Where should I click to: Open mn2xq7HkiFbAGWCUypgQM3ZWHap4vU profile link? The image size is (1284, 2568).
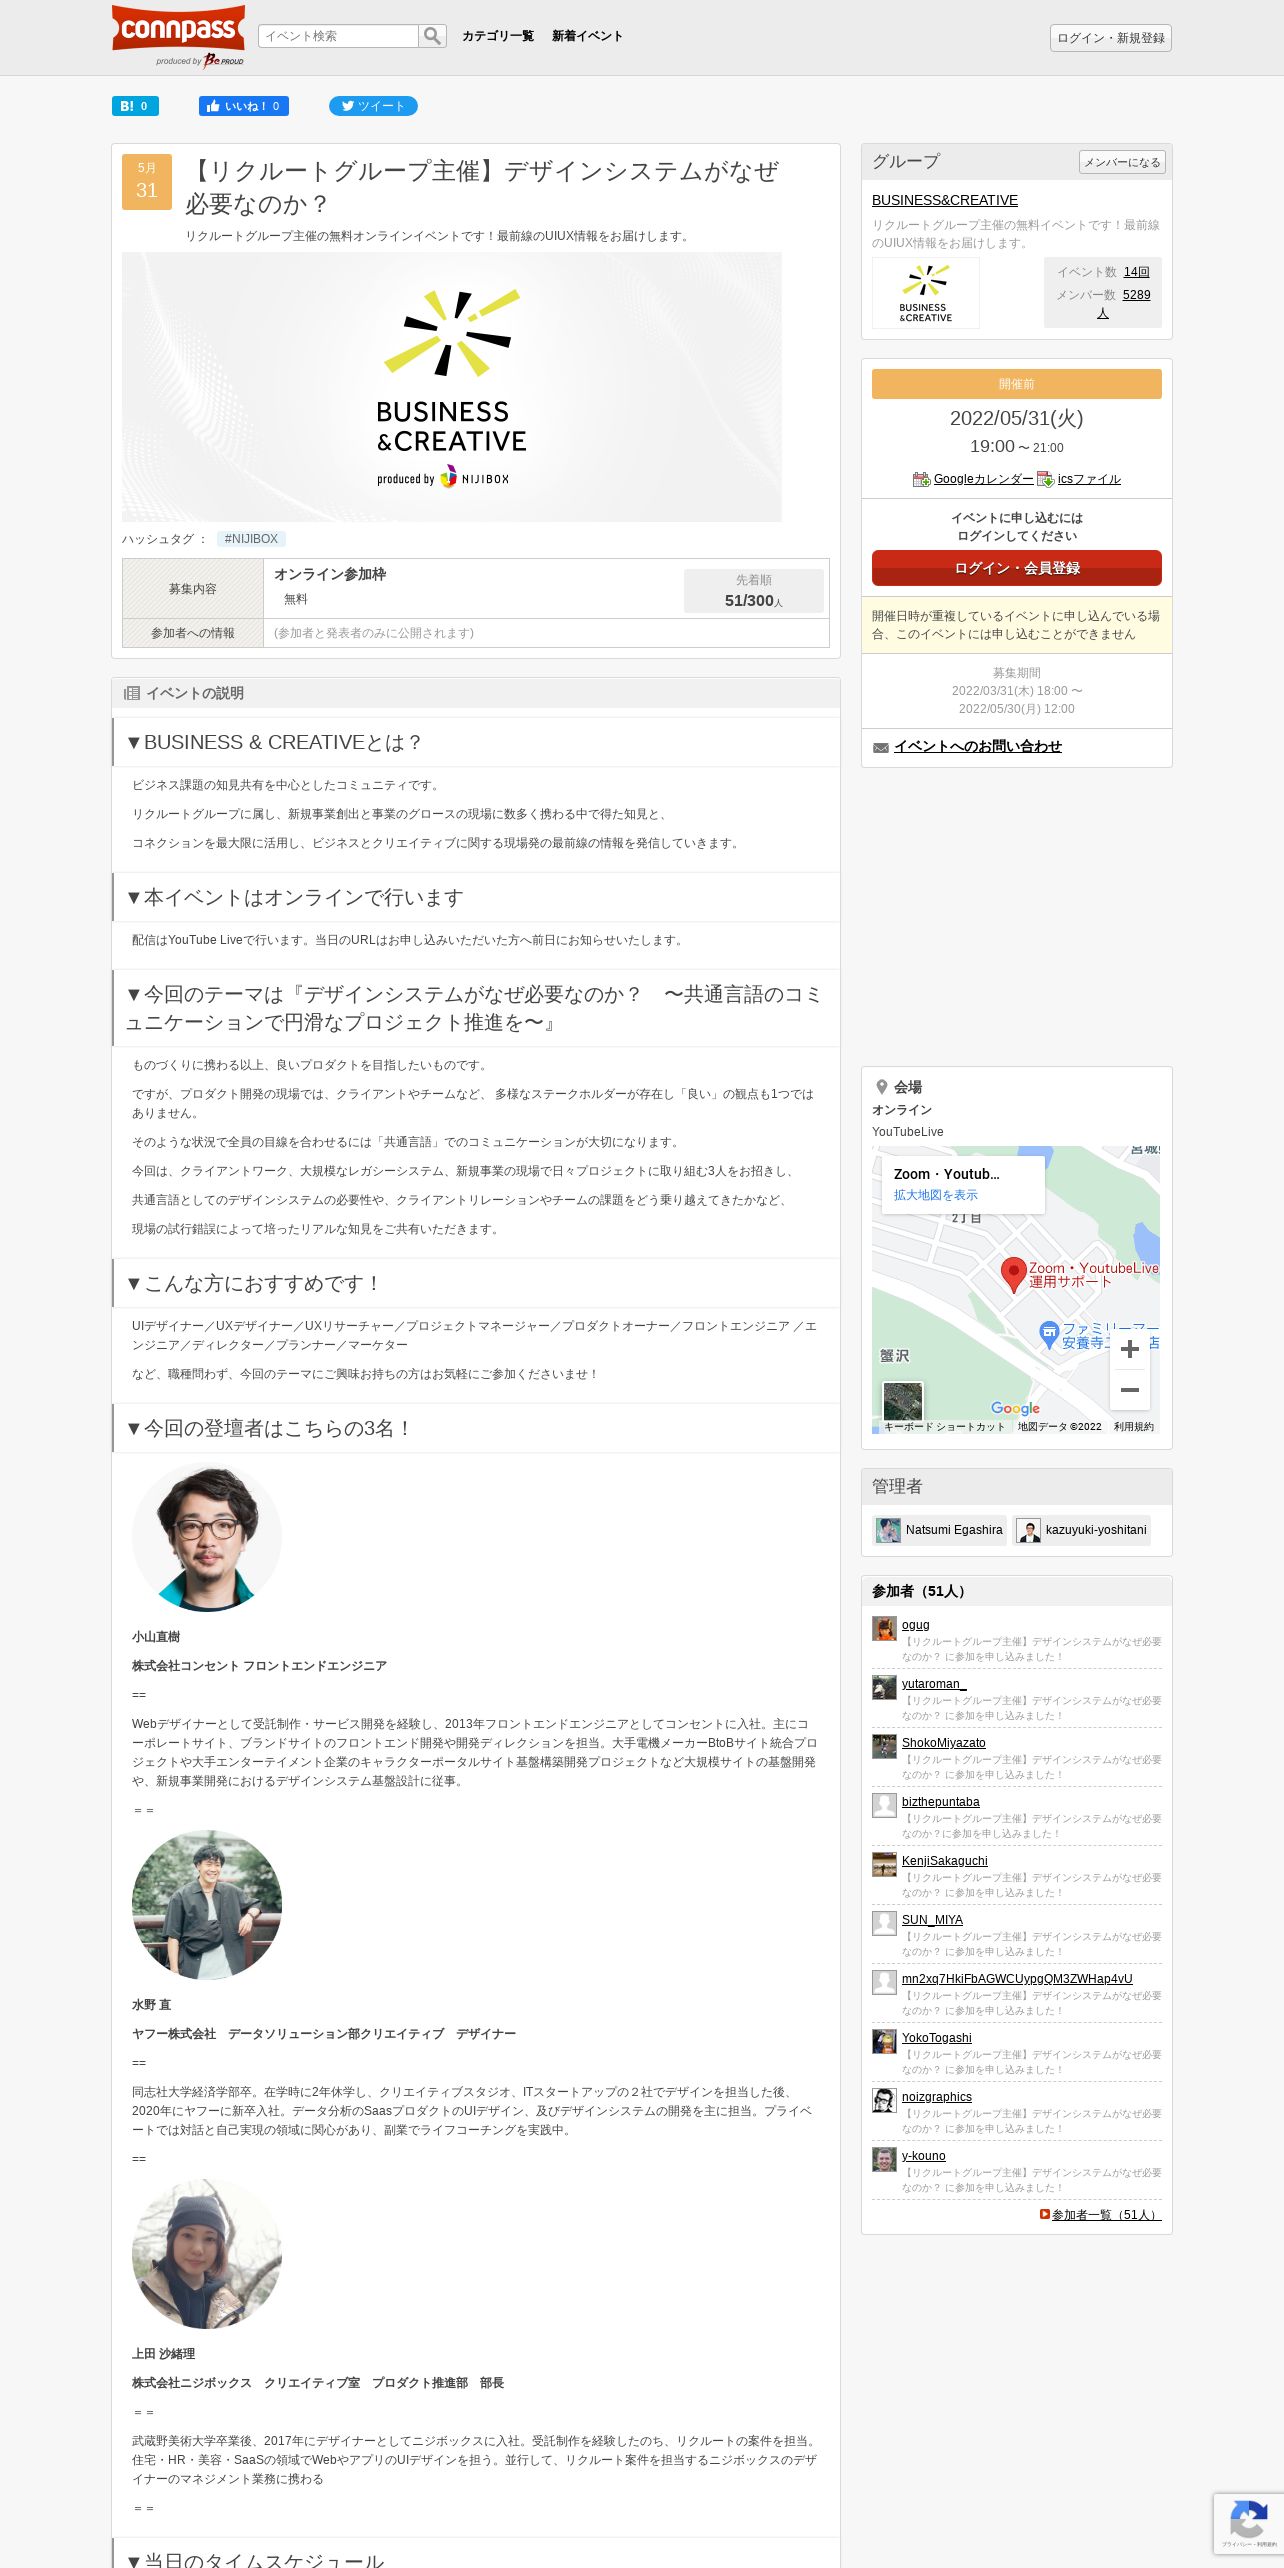click(1017, 1979)
